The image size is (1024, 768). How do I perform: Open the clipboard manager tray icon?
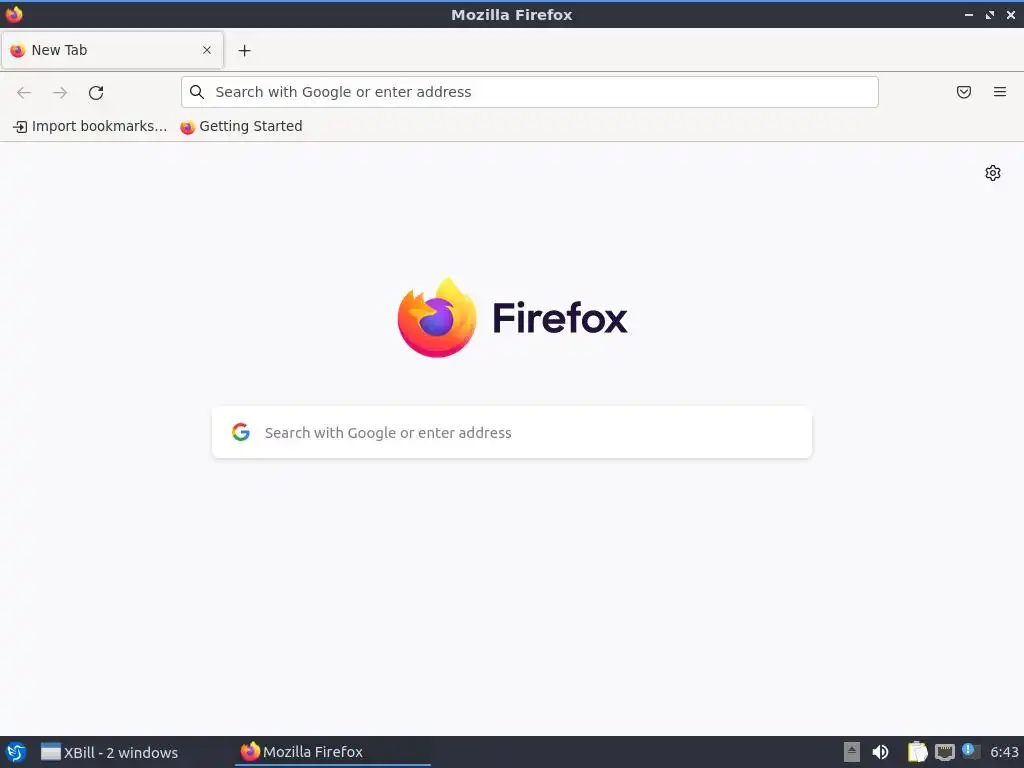click(917, 752)
